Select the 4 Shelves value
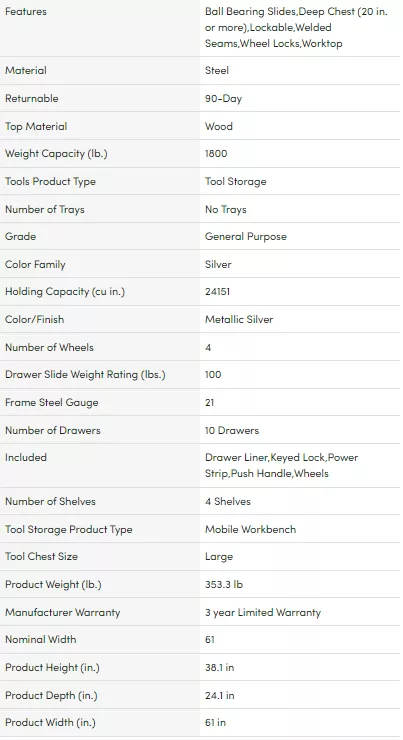 pos(227,502)
